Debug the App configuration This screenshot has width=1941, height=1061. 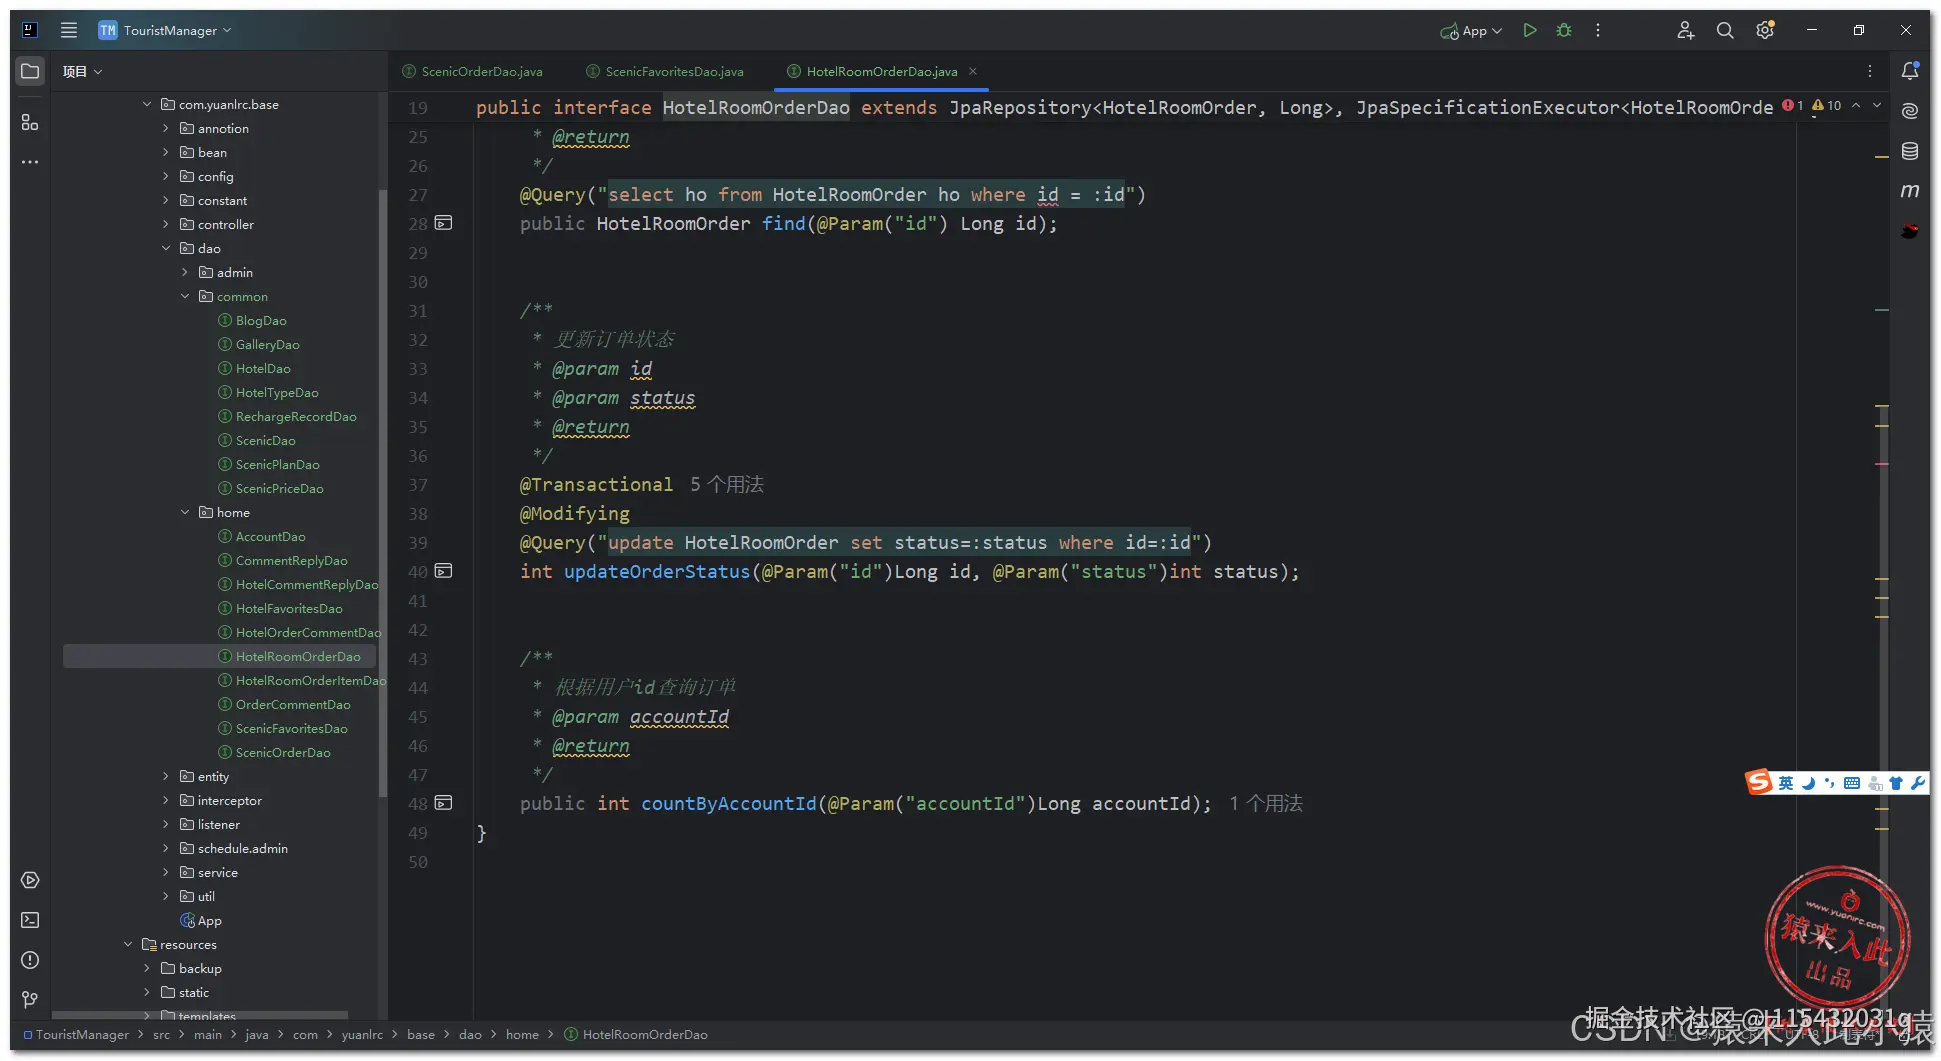pyautogui.click(x=1564, y=30)
